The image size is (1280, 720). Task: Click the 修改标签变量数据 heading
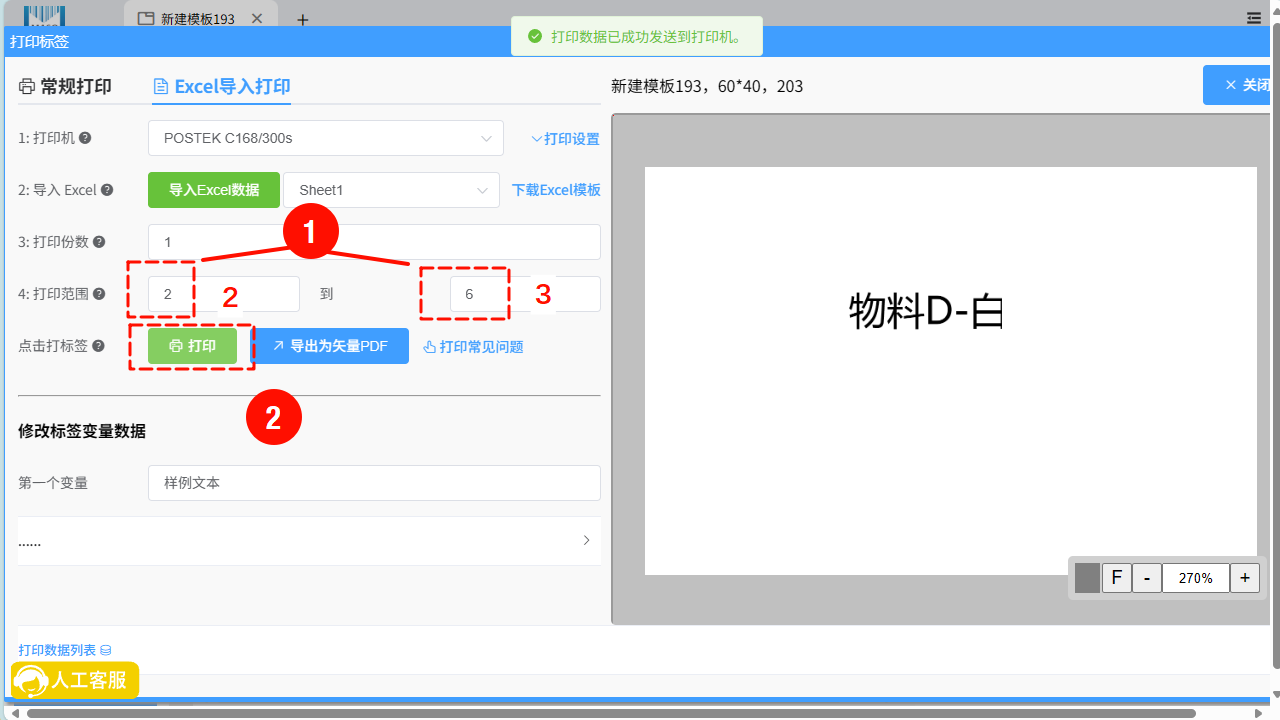82,431
